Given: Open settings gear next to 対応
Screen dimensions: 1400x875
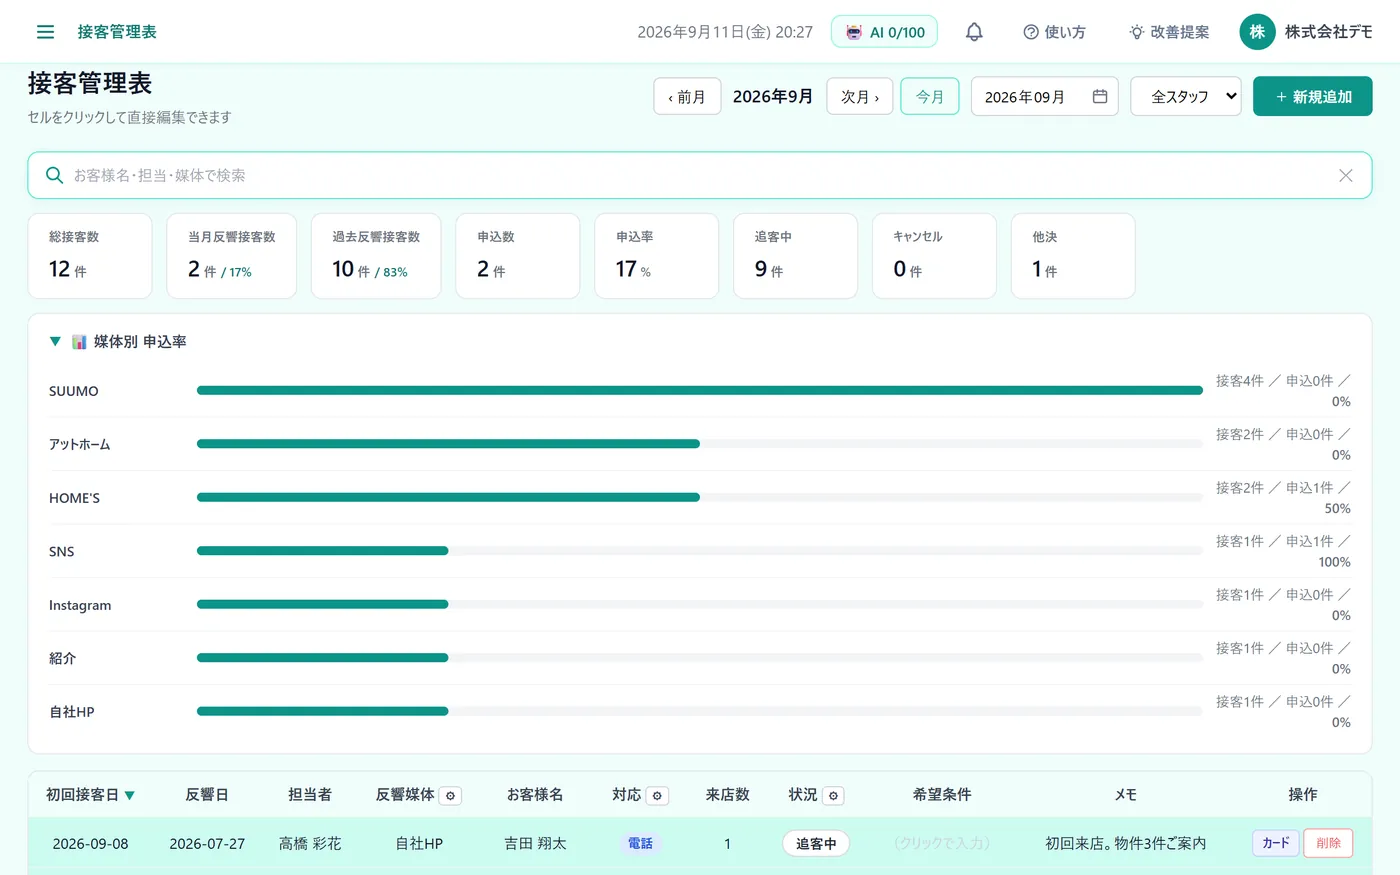Looking at the screenshot, I should 657,796.
